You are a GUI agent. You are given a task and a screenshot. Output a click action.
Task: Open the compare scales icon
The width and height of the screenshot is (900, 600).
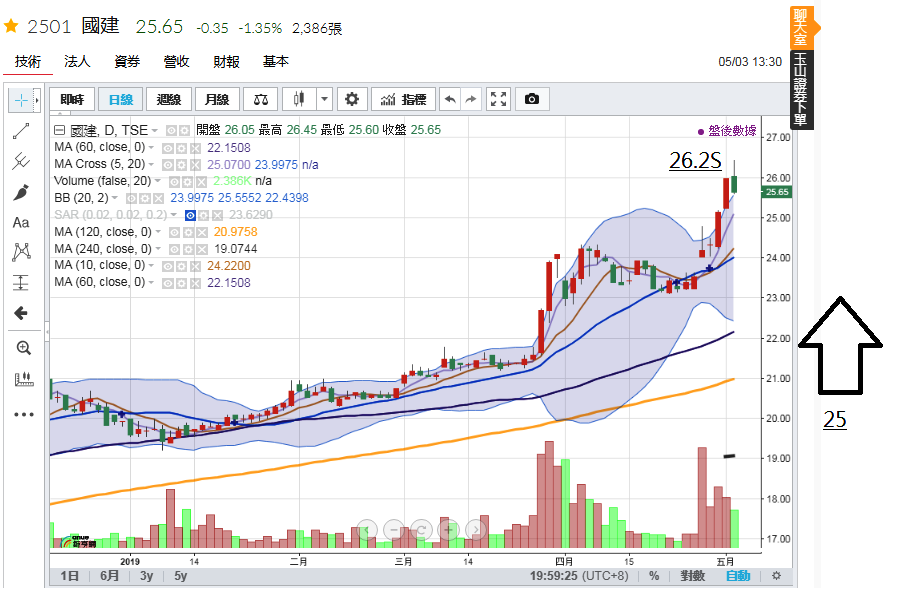pyautogui.click(x=261, y=99)
